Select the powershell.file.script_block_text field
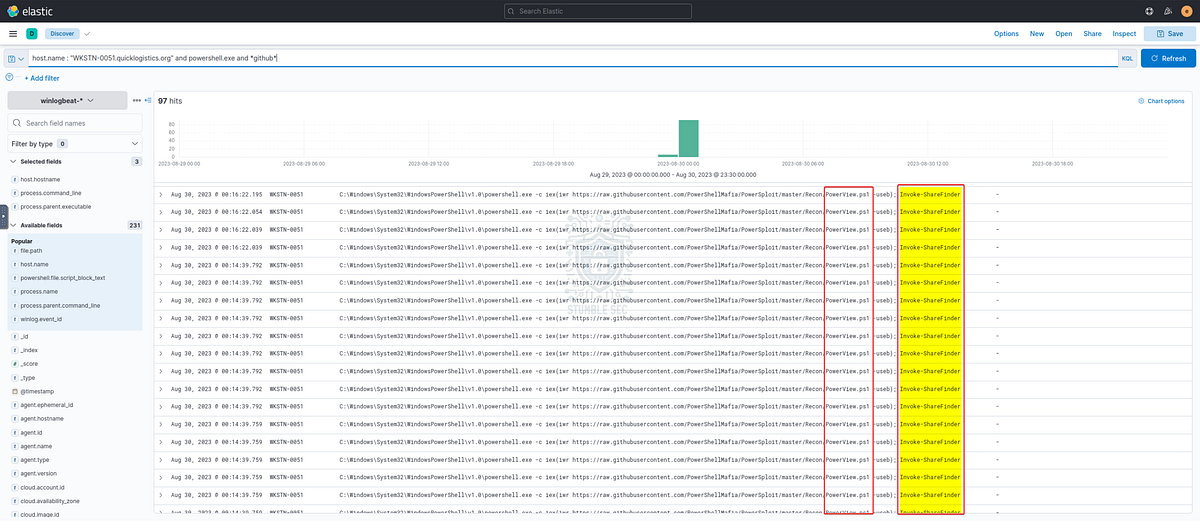Image resolution: width=1200 pixels, height=530 pixels. click(62, 278)
